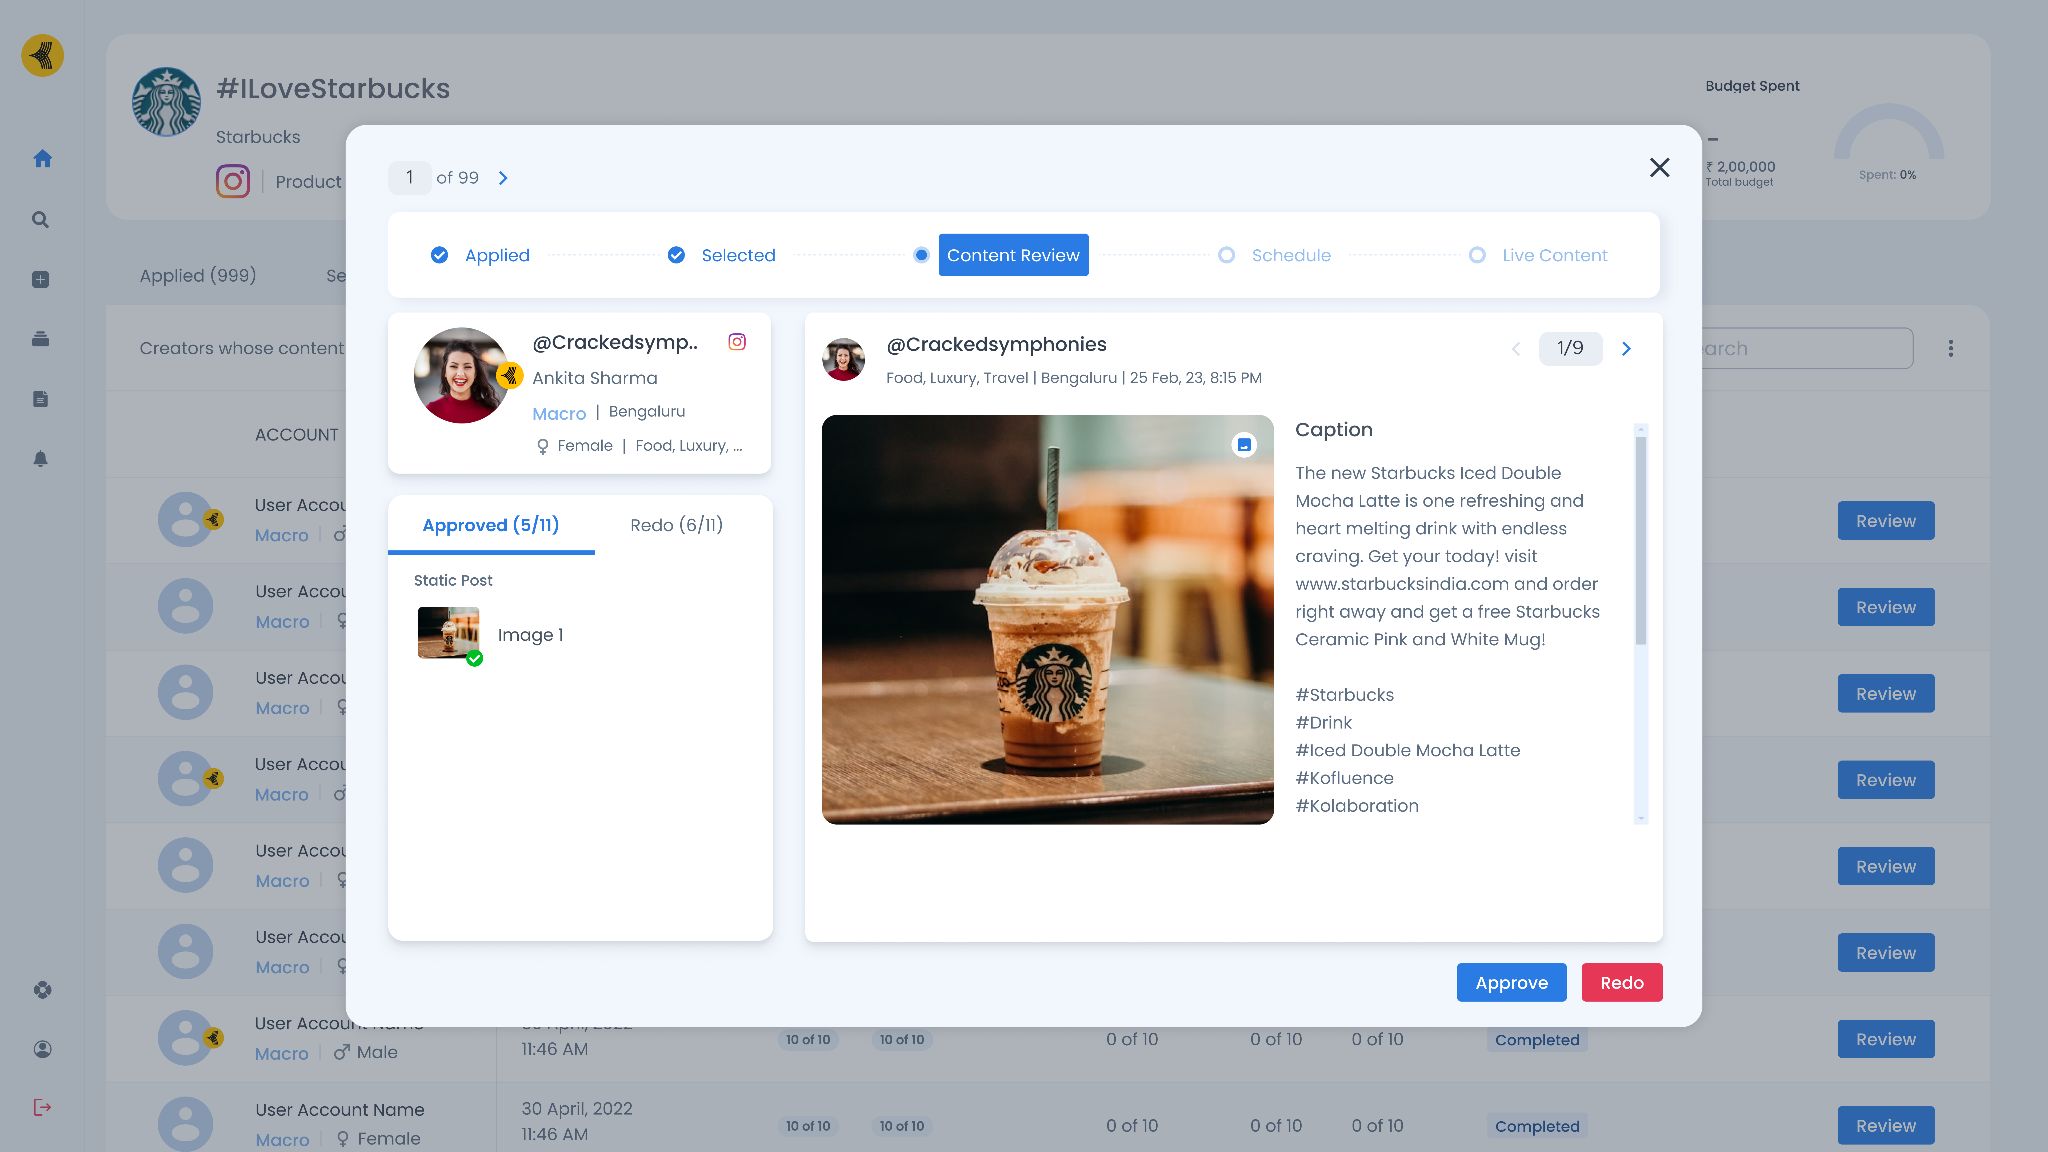This screenshot has height=1152, width=2048.
Task: Open the Home icon in the left sidebar
Action: pos(42,158)
